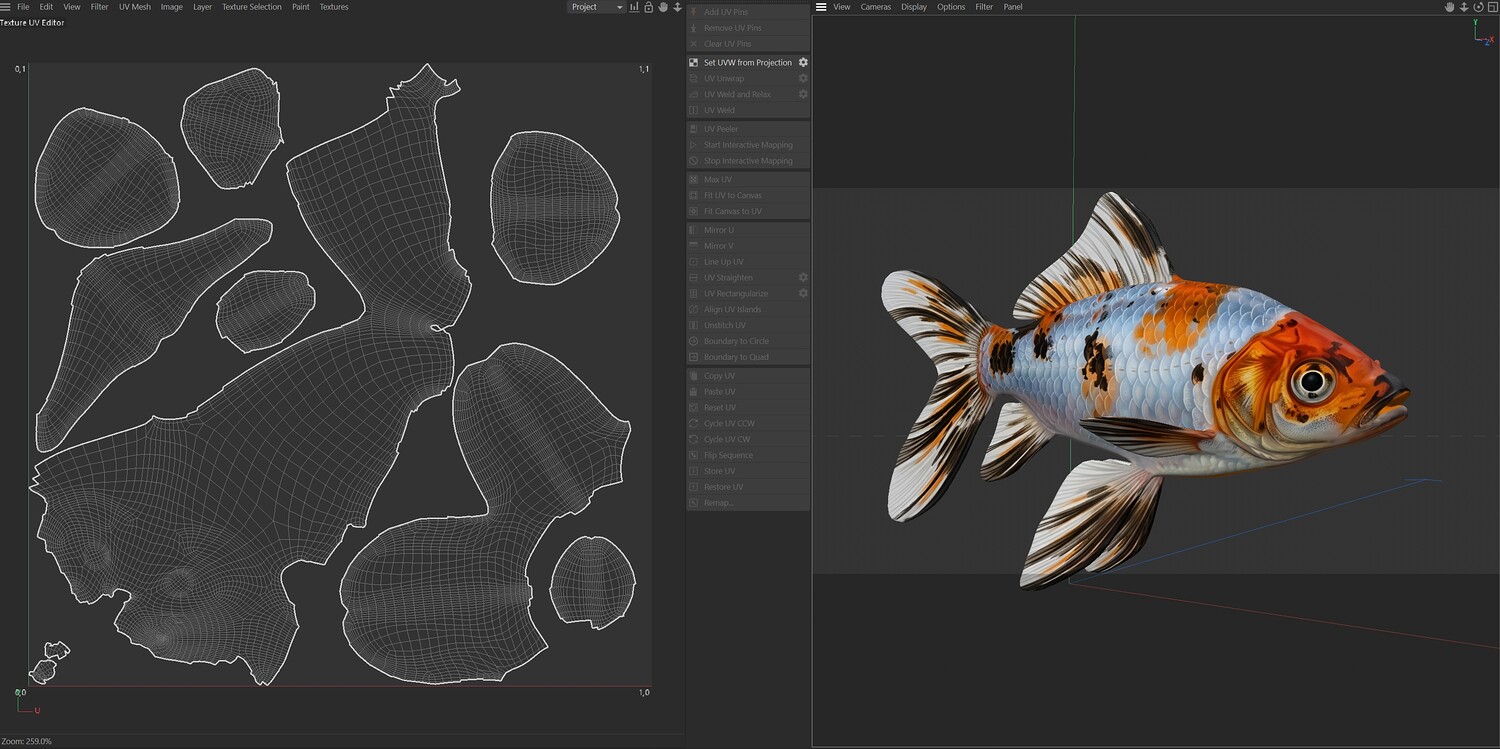Select the zoom arrows icon in UV Editor
Viewport: 1500px width, 749px height.
point(677,7)
